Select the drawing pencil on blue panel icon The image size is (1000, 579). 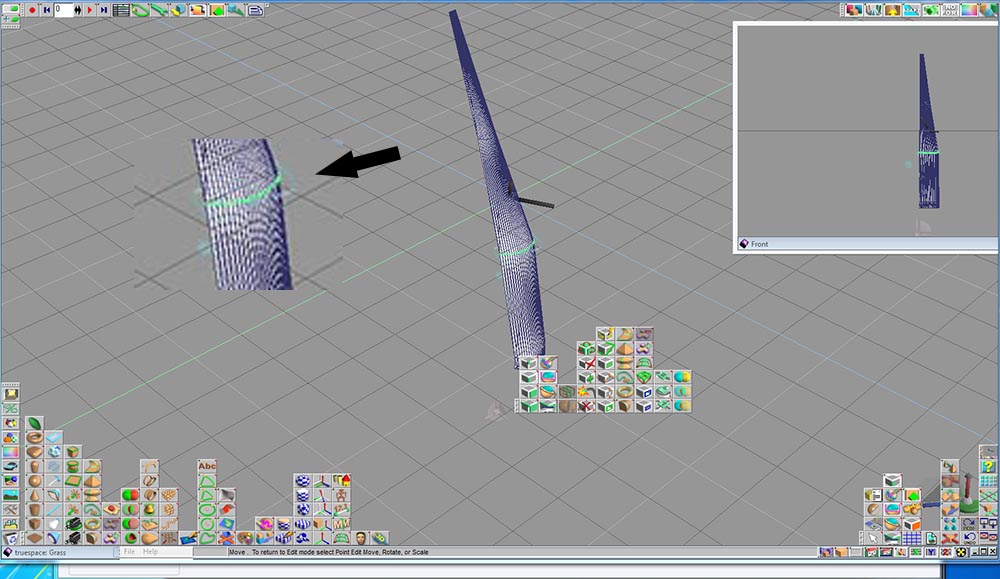188,539
